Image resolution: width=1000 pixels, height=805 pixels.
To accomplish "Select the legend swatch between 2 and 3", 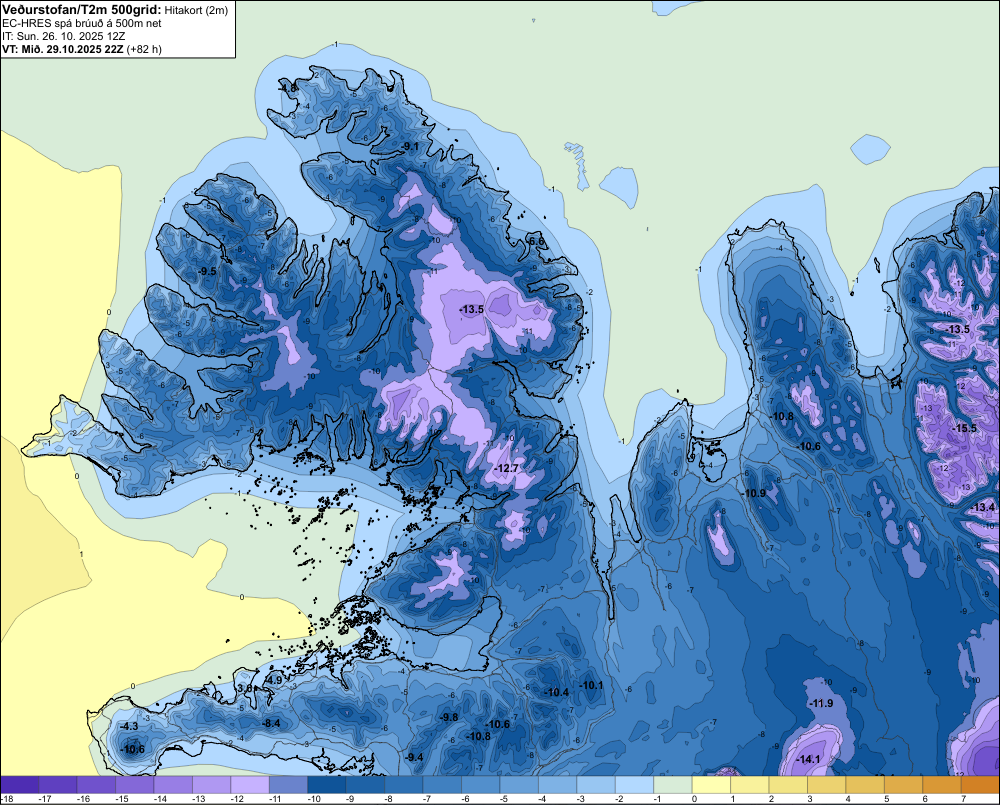I will point(788,785).
